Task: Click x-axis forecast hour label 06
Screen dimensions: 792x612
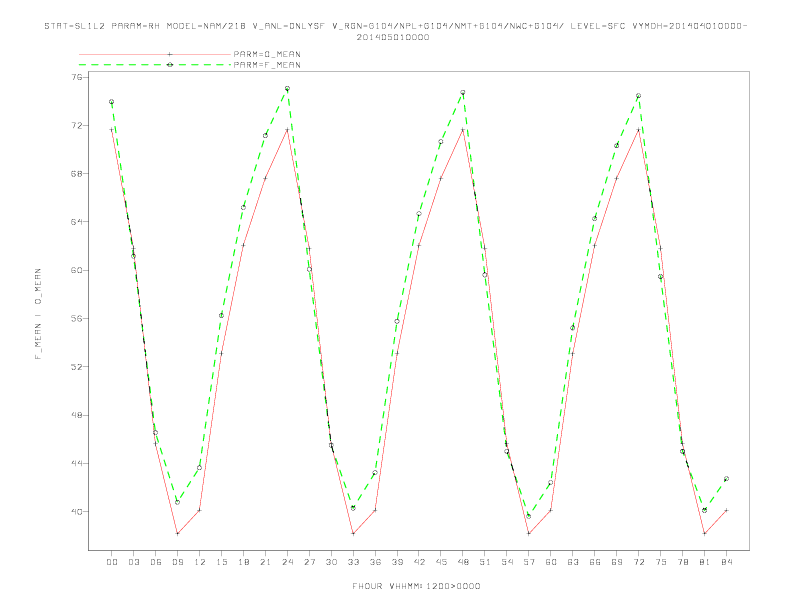Action: pos(156,562)
